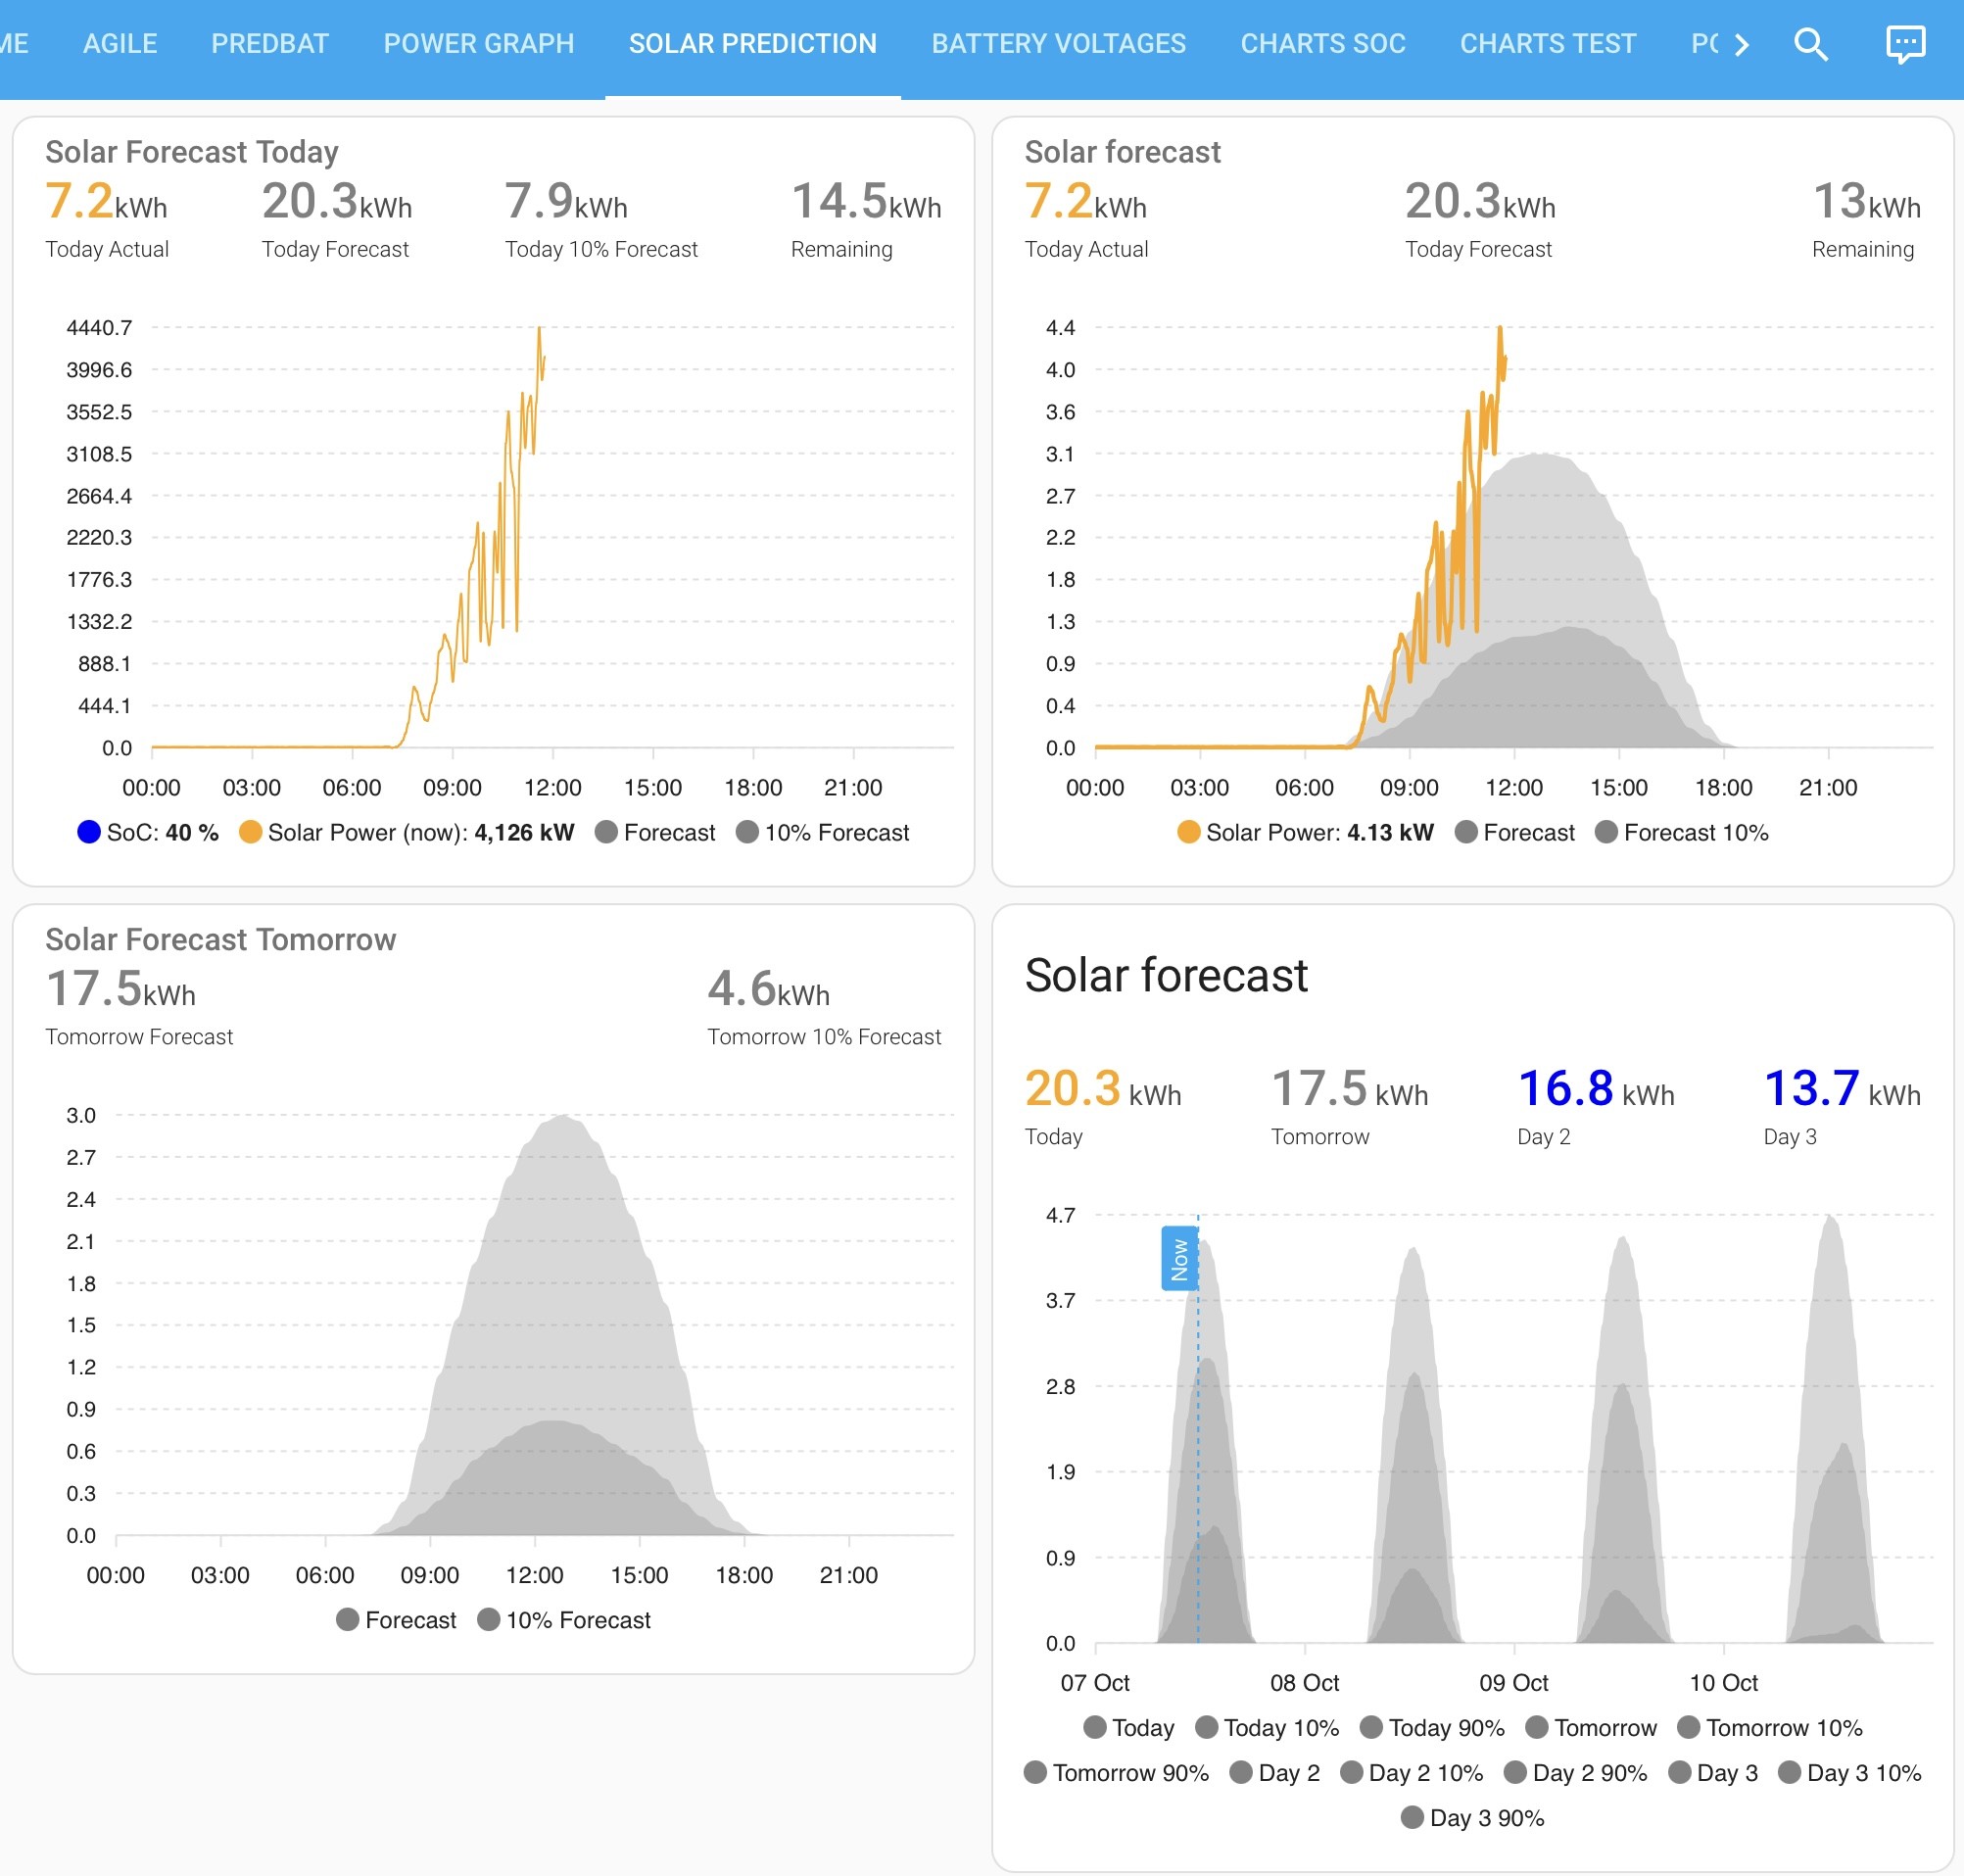Viewport: 1964px width, 1876px height.
Task: Click the Day 3 13.7 kWh value
Action: tap(1842, 1088)
